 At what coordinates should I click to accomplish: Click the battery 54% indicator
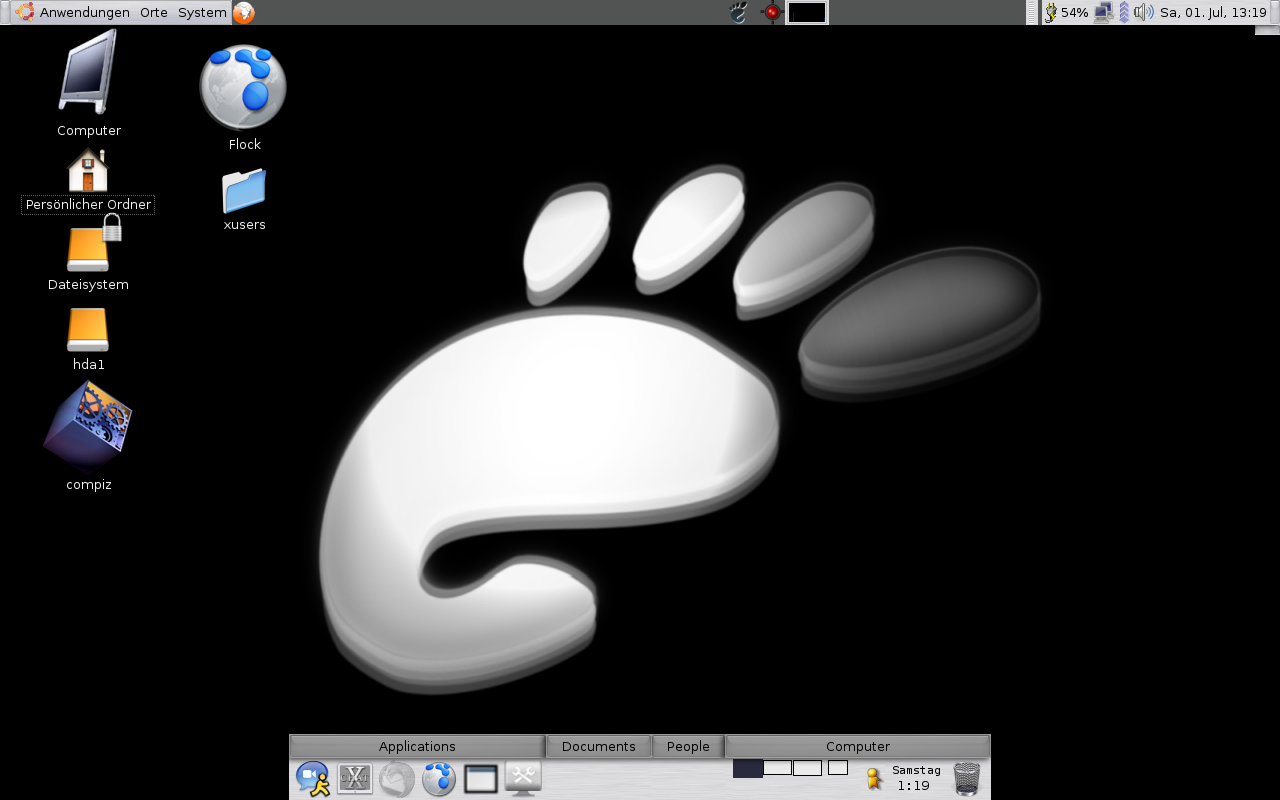point(1066,12)
